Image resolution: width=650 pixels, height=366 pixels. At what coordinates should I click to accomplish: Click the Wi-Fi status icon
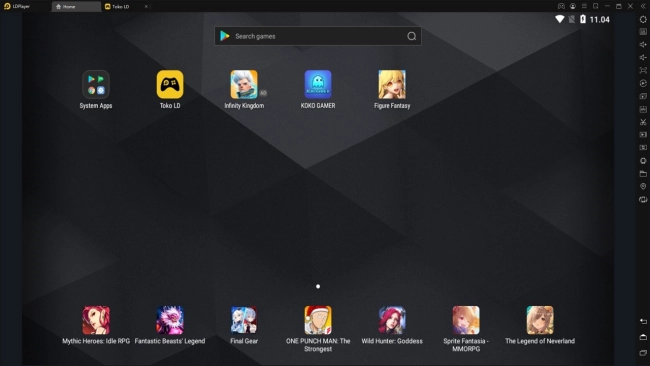[x=560, y=19]
